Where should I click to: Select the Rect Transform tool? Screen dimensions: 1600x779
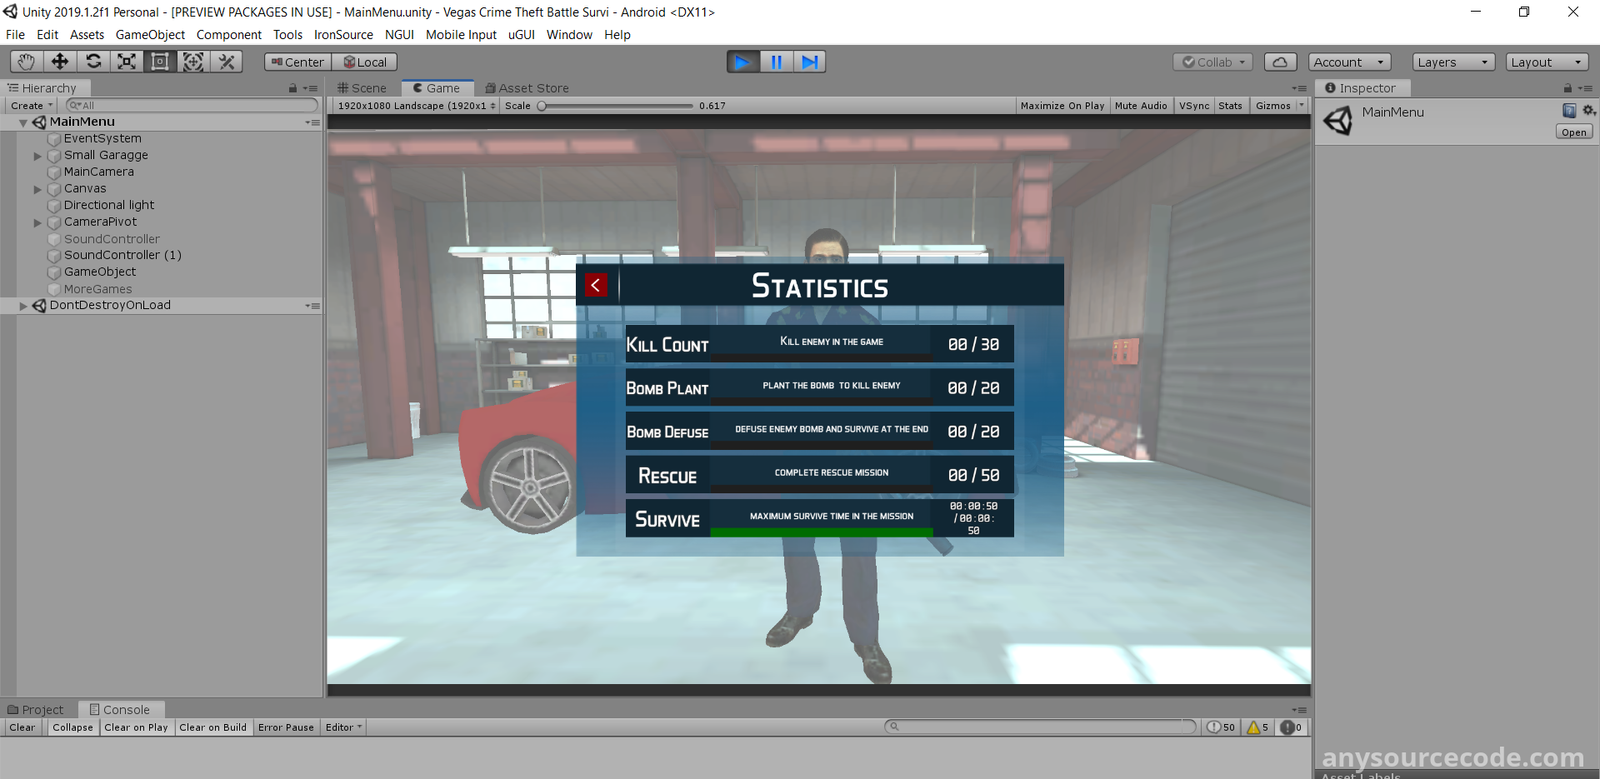pyautogui.click(x=159, y=62)
